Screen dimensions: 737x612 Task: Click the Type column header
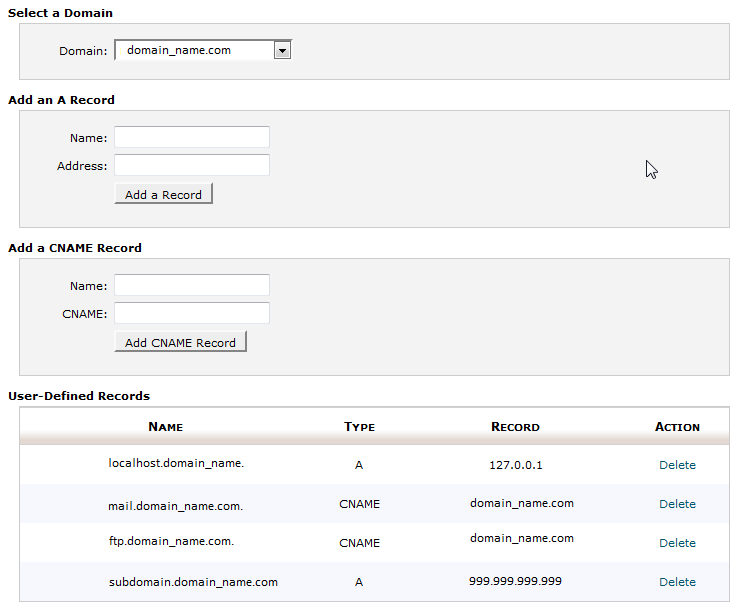click(x=359, y=427)
